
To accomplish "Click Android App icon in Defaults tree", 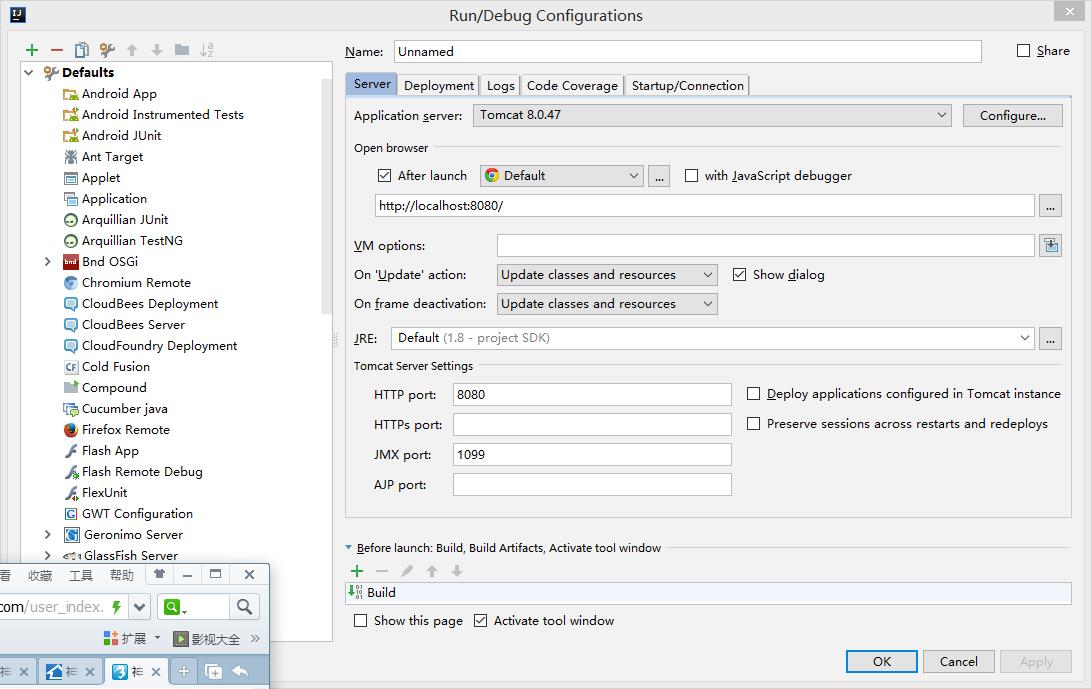I will (70, 94).
